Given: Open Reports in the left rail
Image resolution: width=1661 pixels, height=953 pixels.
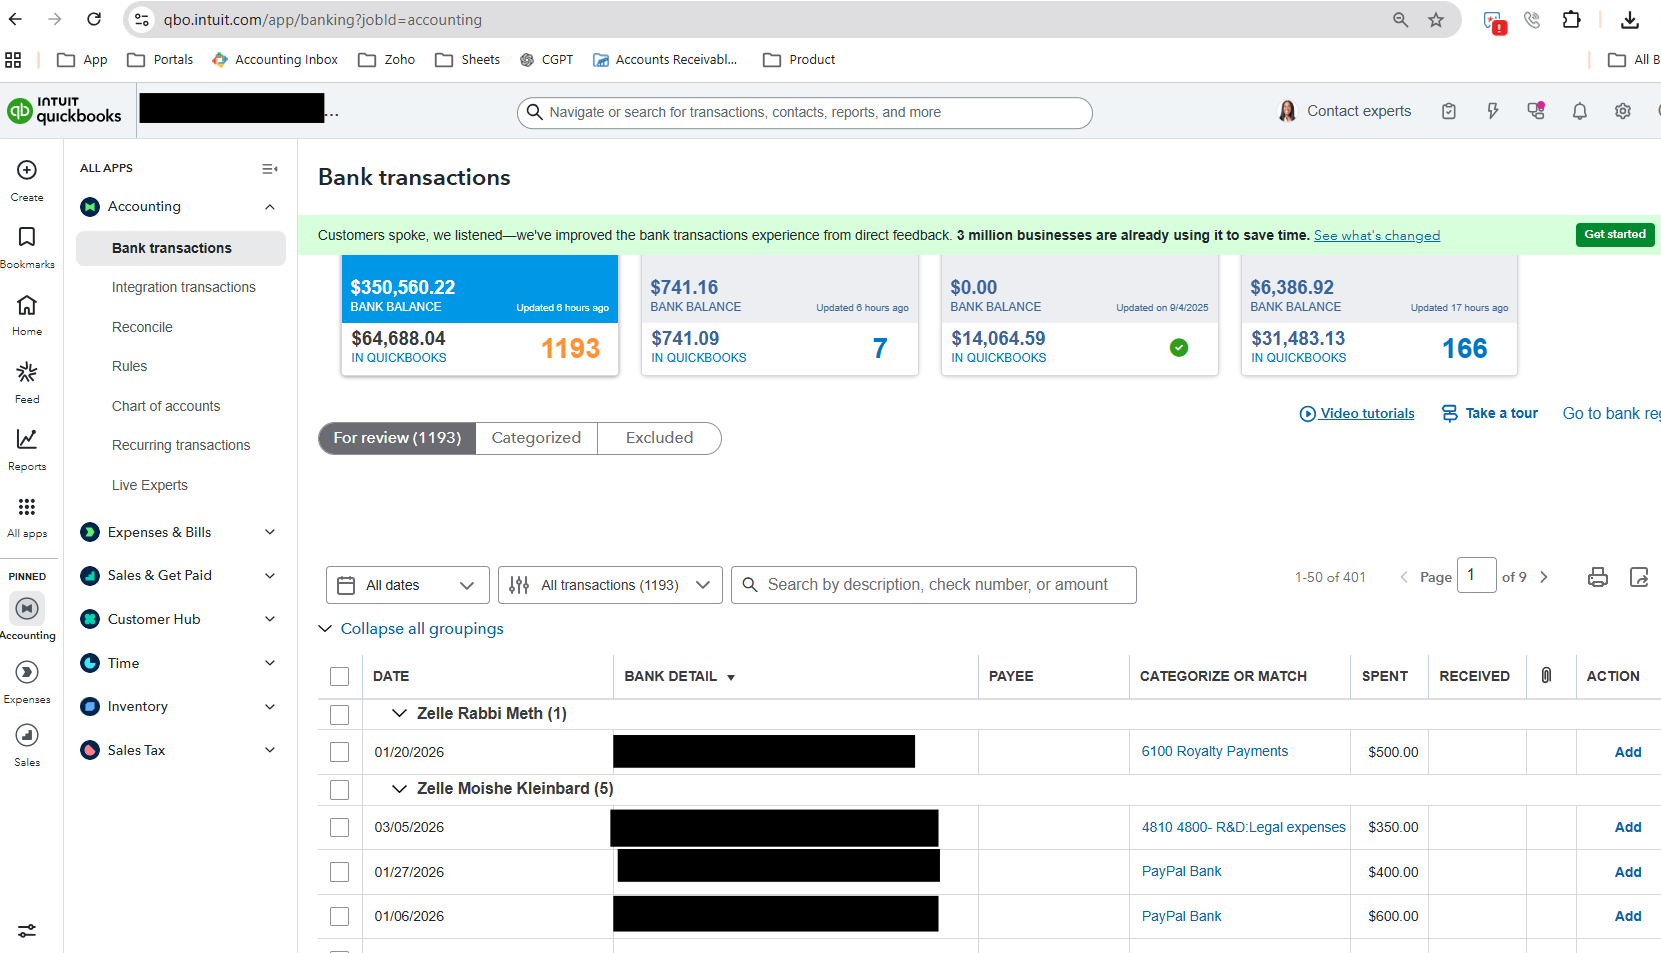Looking at the screenshot, I should point(27,439).
